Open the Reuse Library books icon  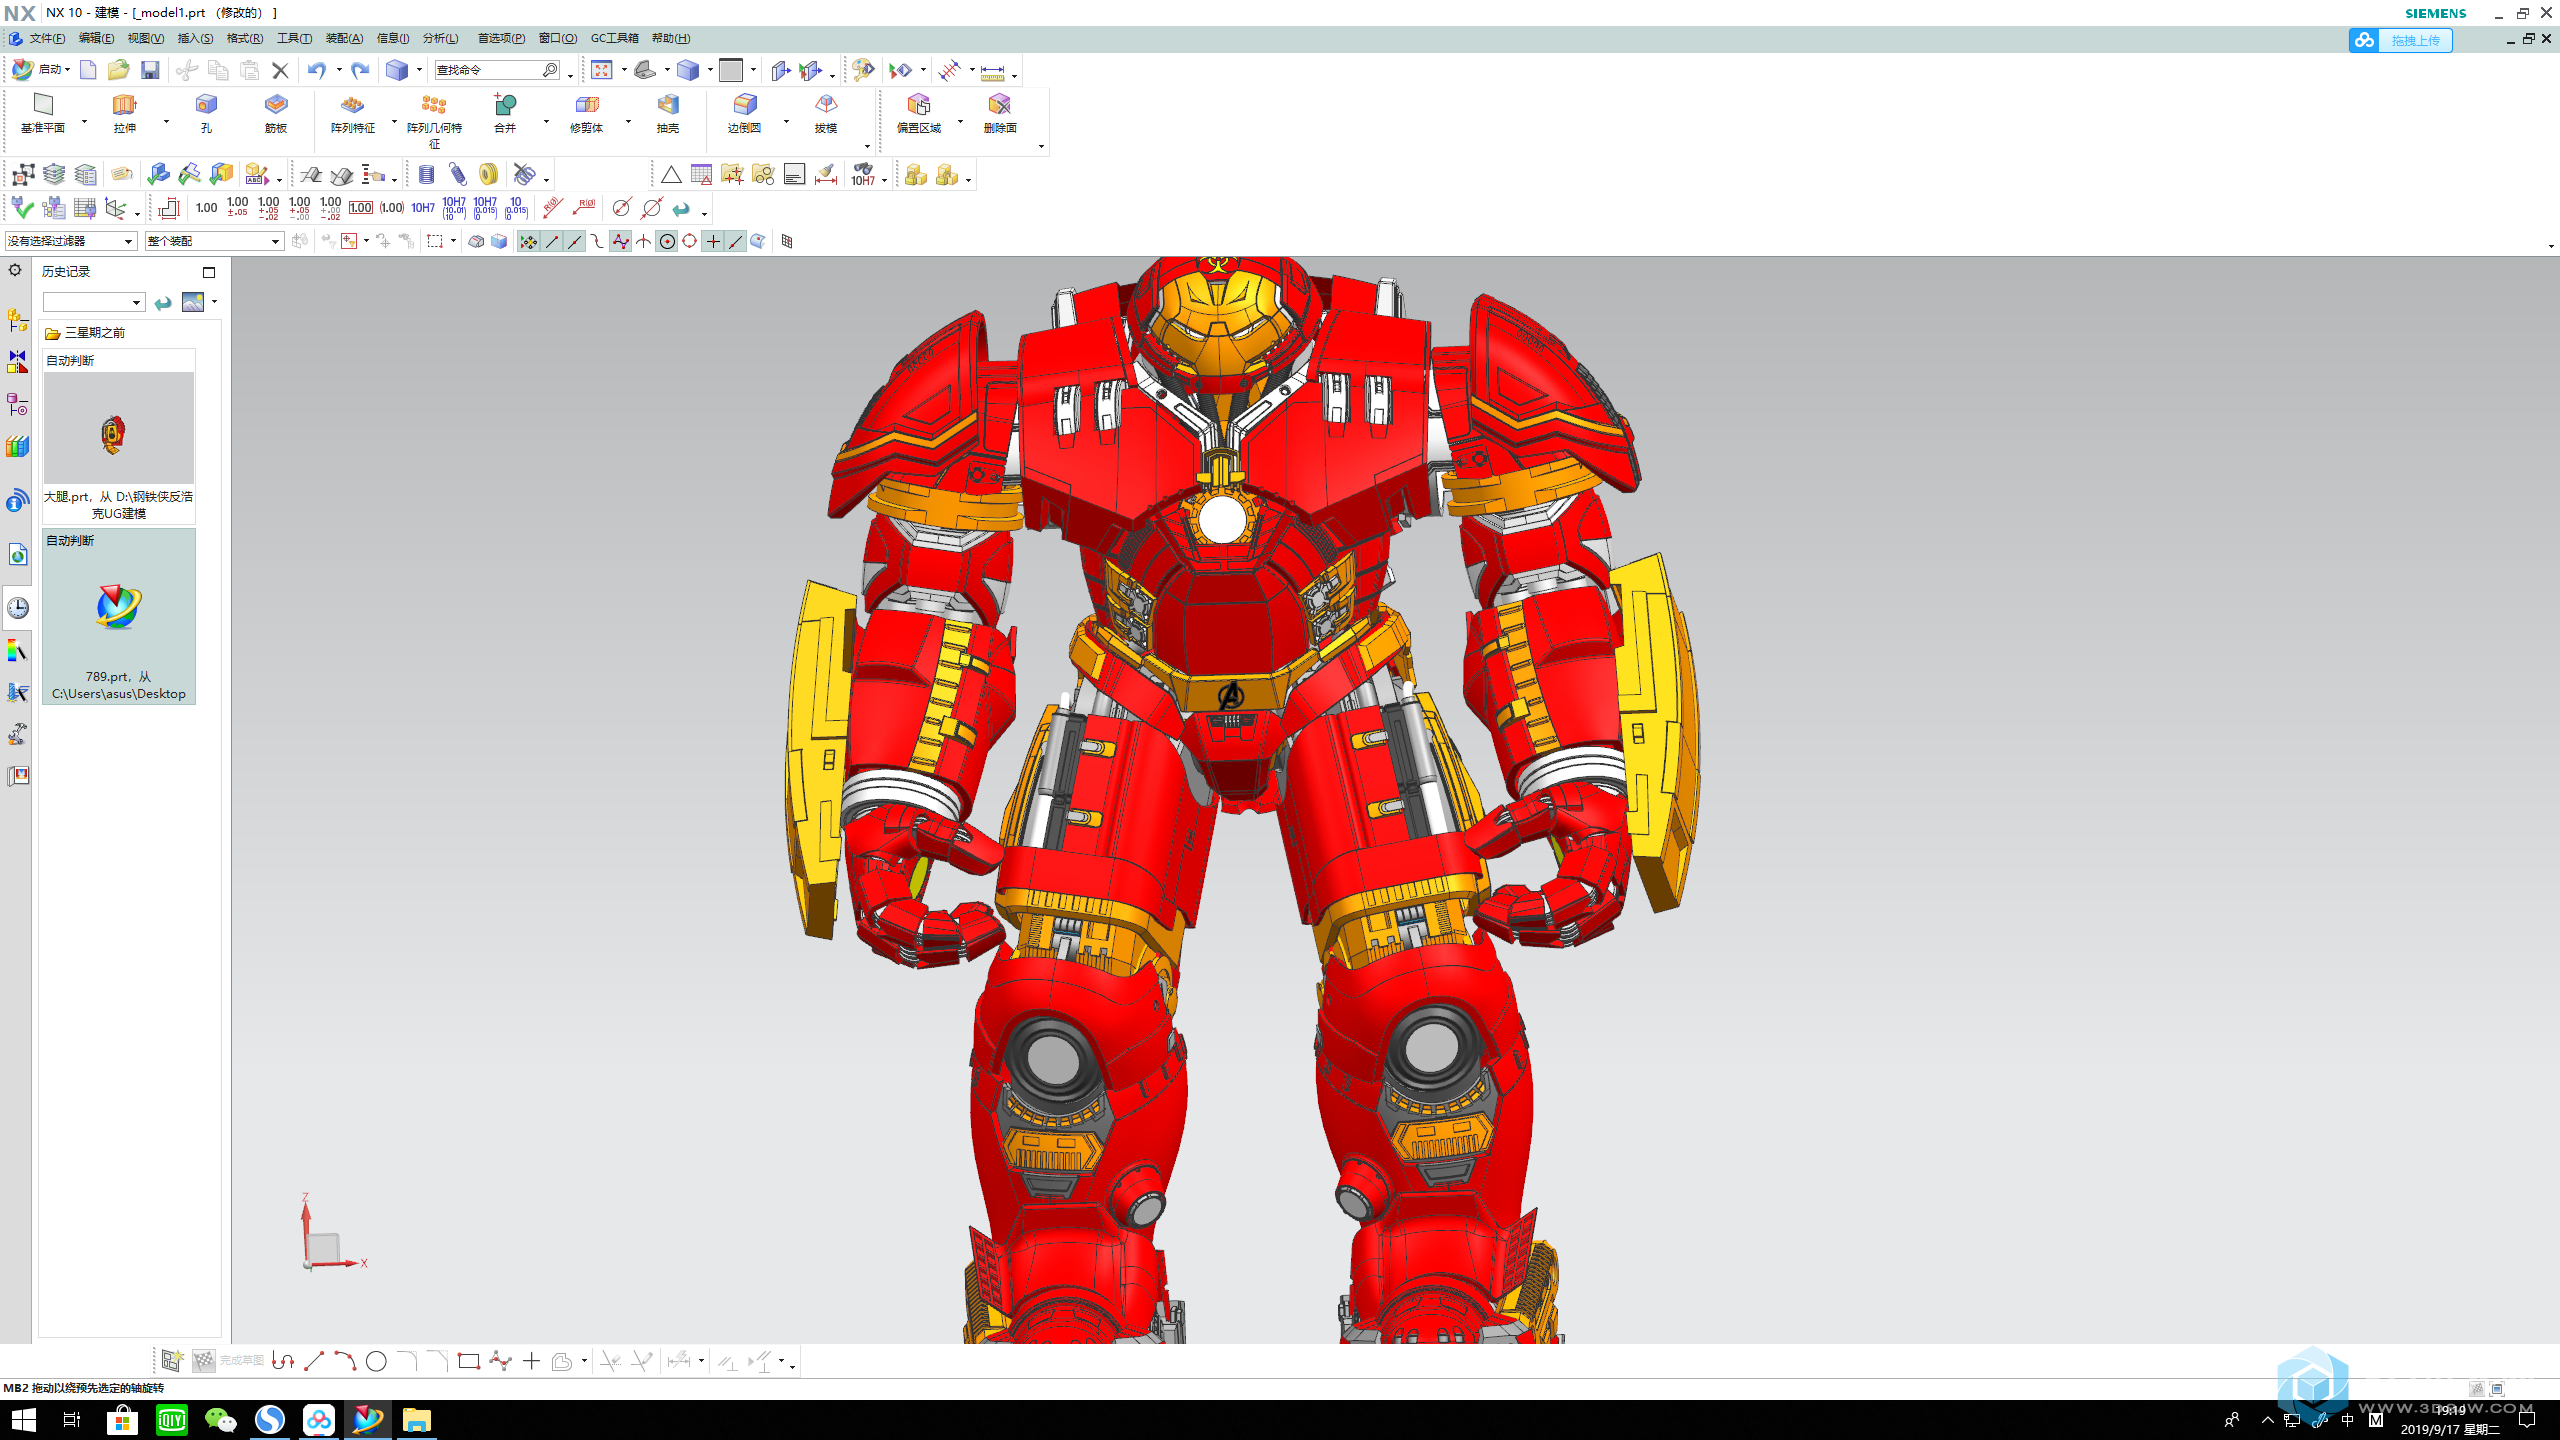point(17,447)
